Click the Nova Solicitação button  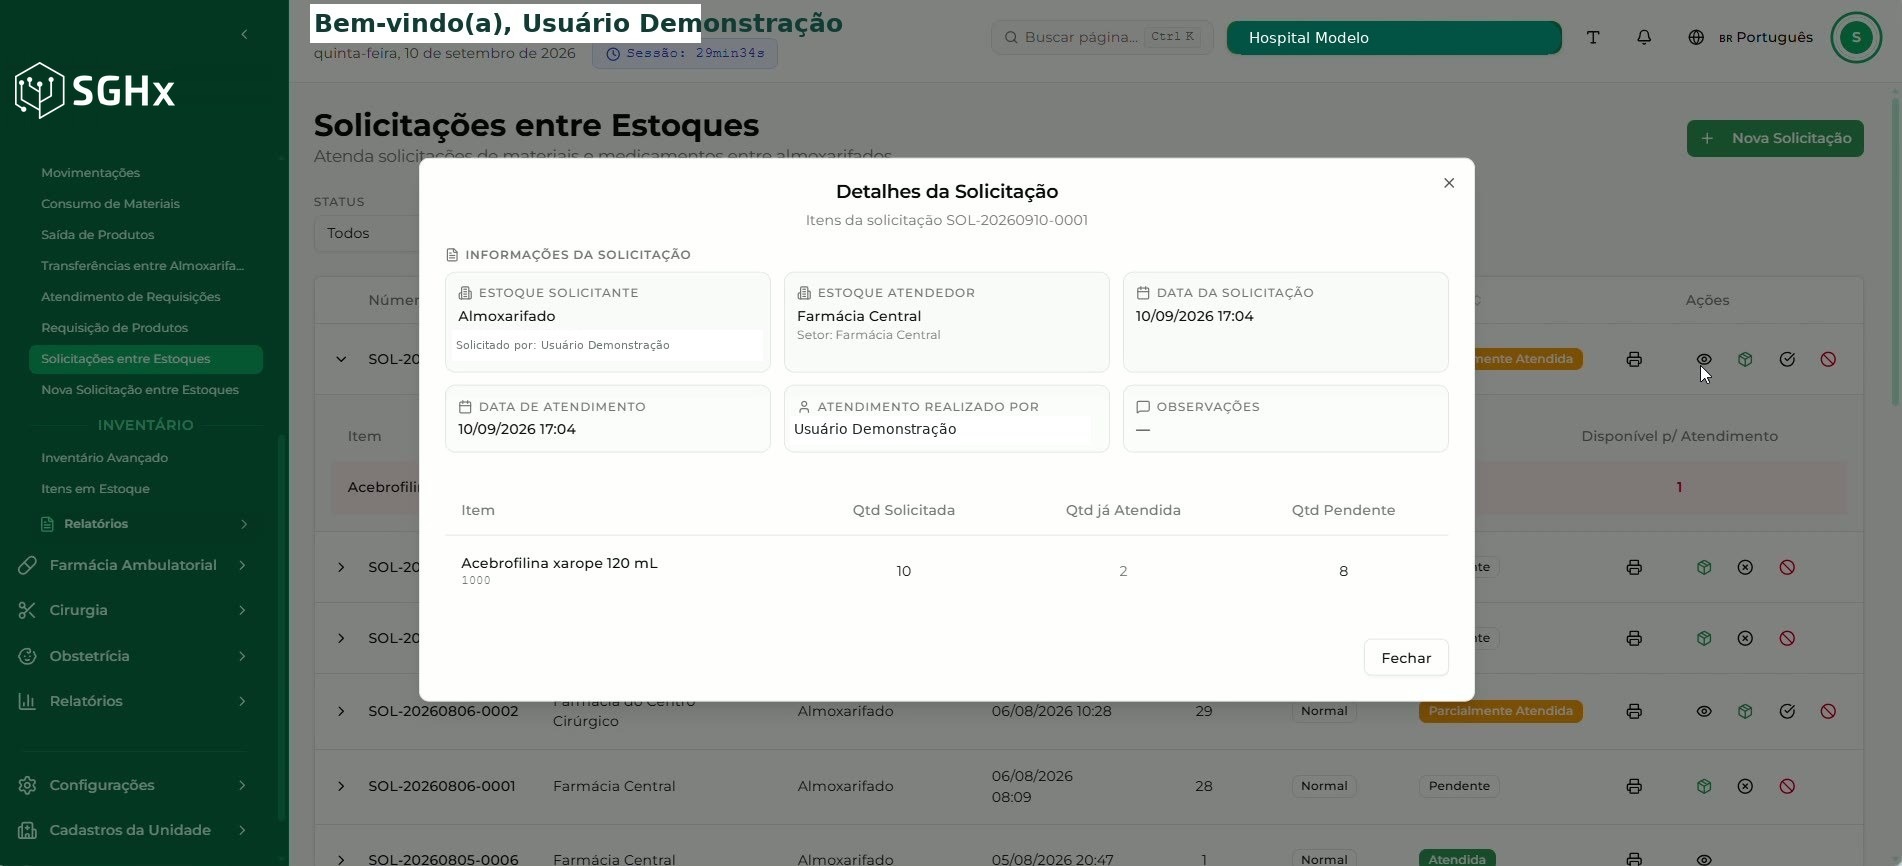click(1775, 138)
